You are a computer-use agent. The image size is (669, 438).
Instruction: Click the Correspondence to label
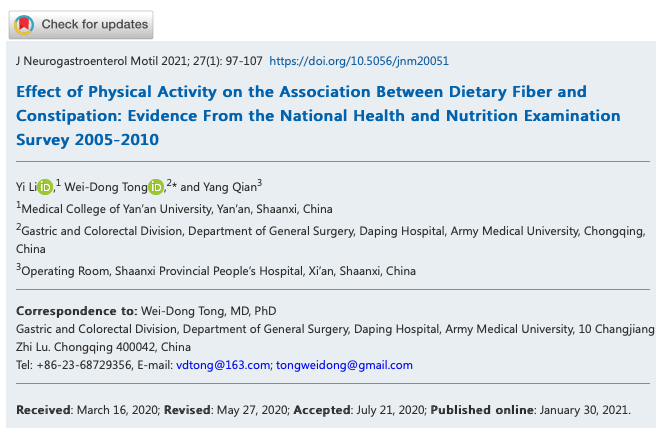(x=77, y=311)
